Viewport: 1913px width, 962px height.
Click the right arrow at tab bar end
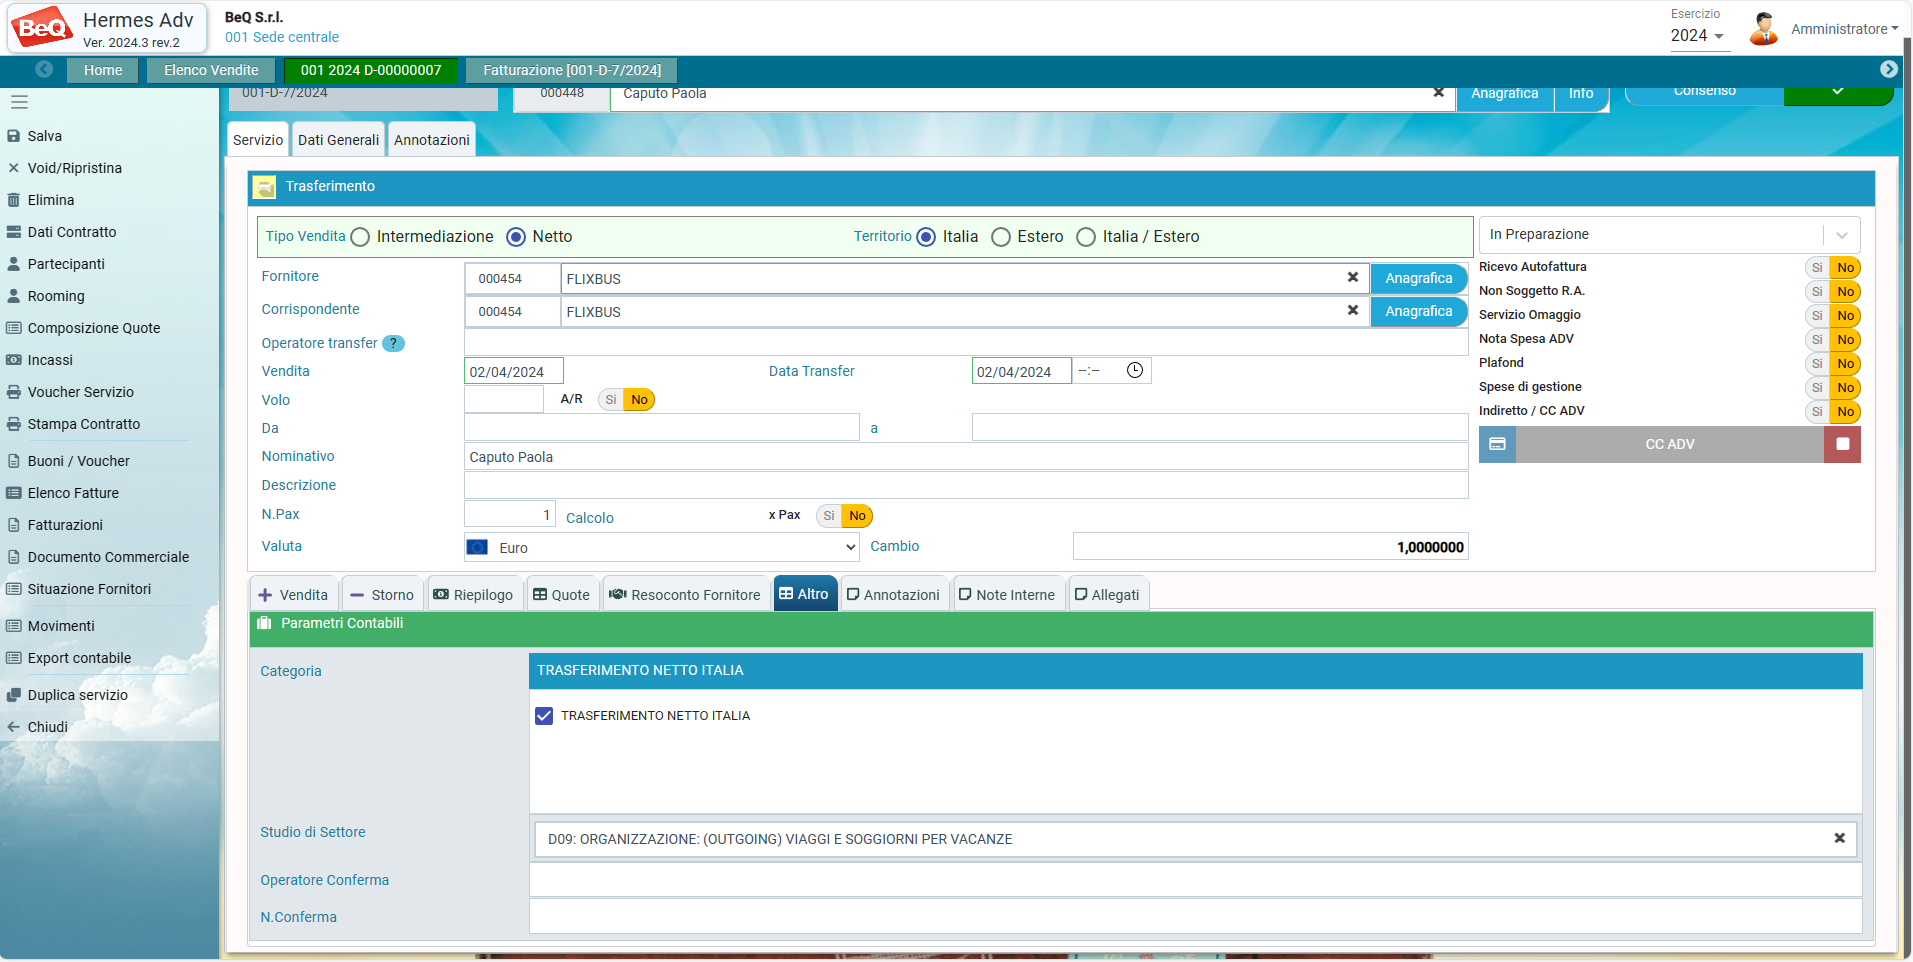pos(1888,69)
